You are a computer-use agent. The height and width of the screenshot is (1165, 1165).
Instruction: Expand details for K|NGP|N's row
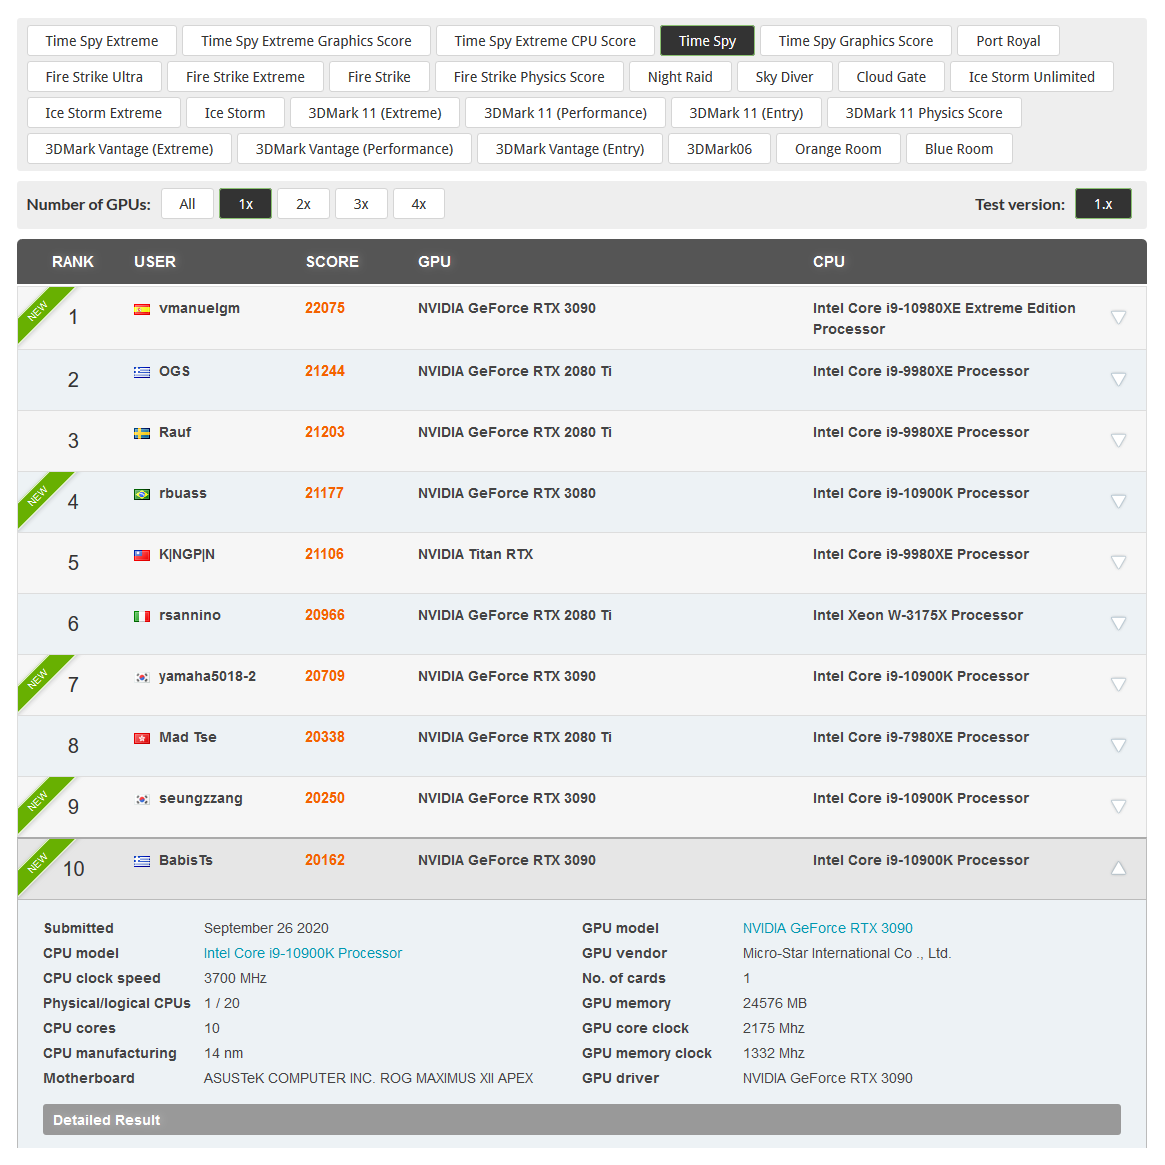(1118, 562)
